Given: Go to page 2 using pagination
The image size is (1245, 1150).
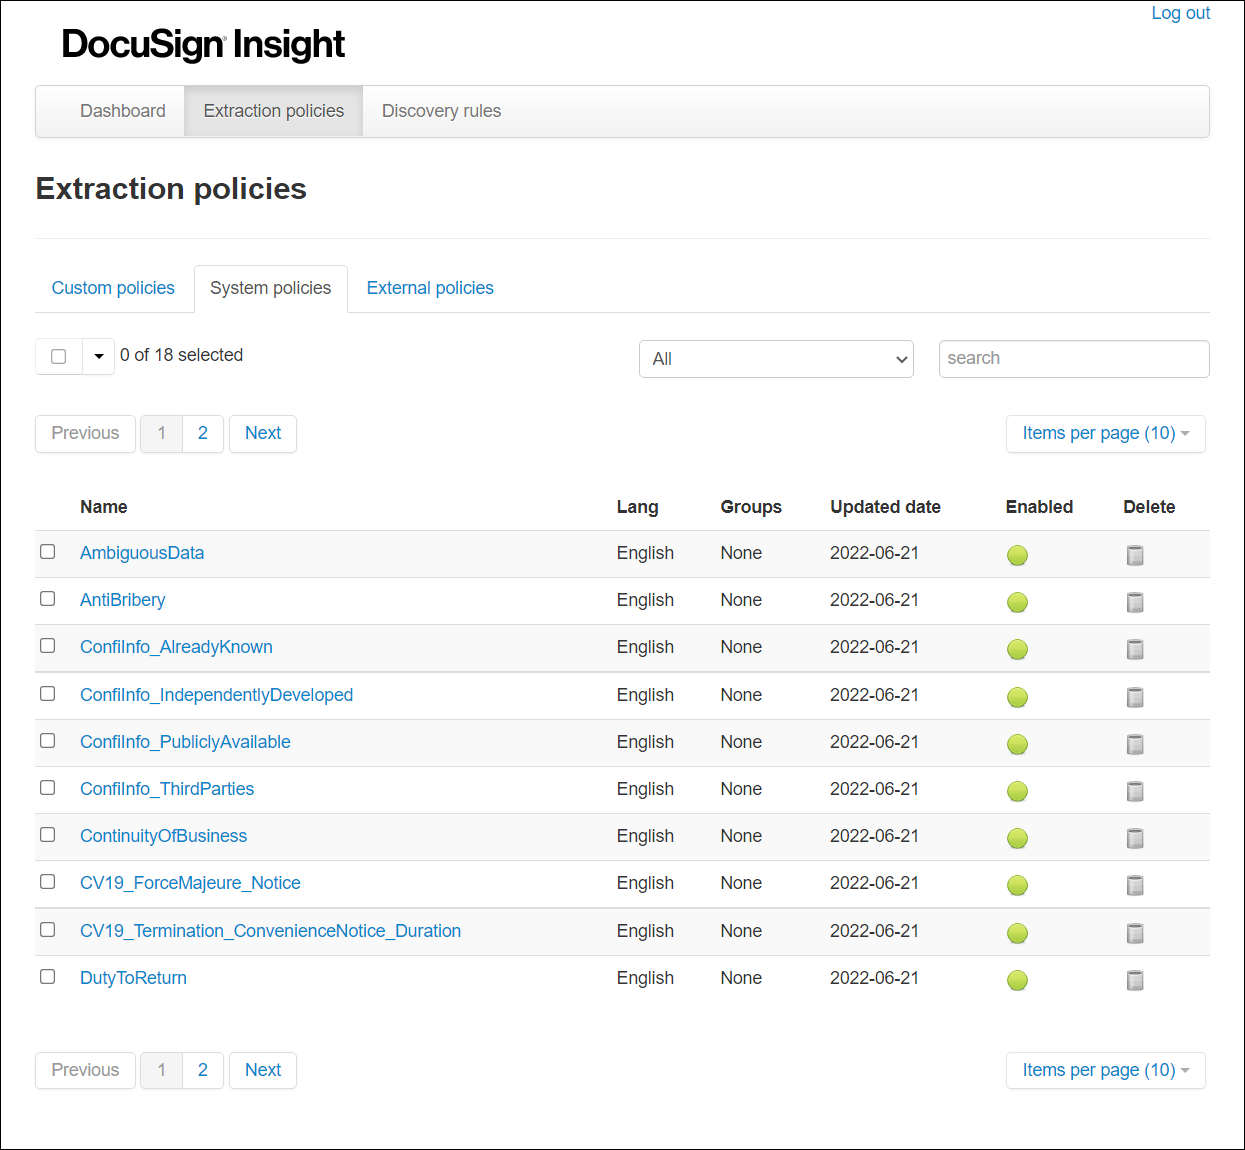Looking at the screenshot, I should pyautogui.click(x=202, y=433).
